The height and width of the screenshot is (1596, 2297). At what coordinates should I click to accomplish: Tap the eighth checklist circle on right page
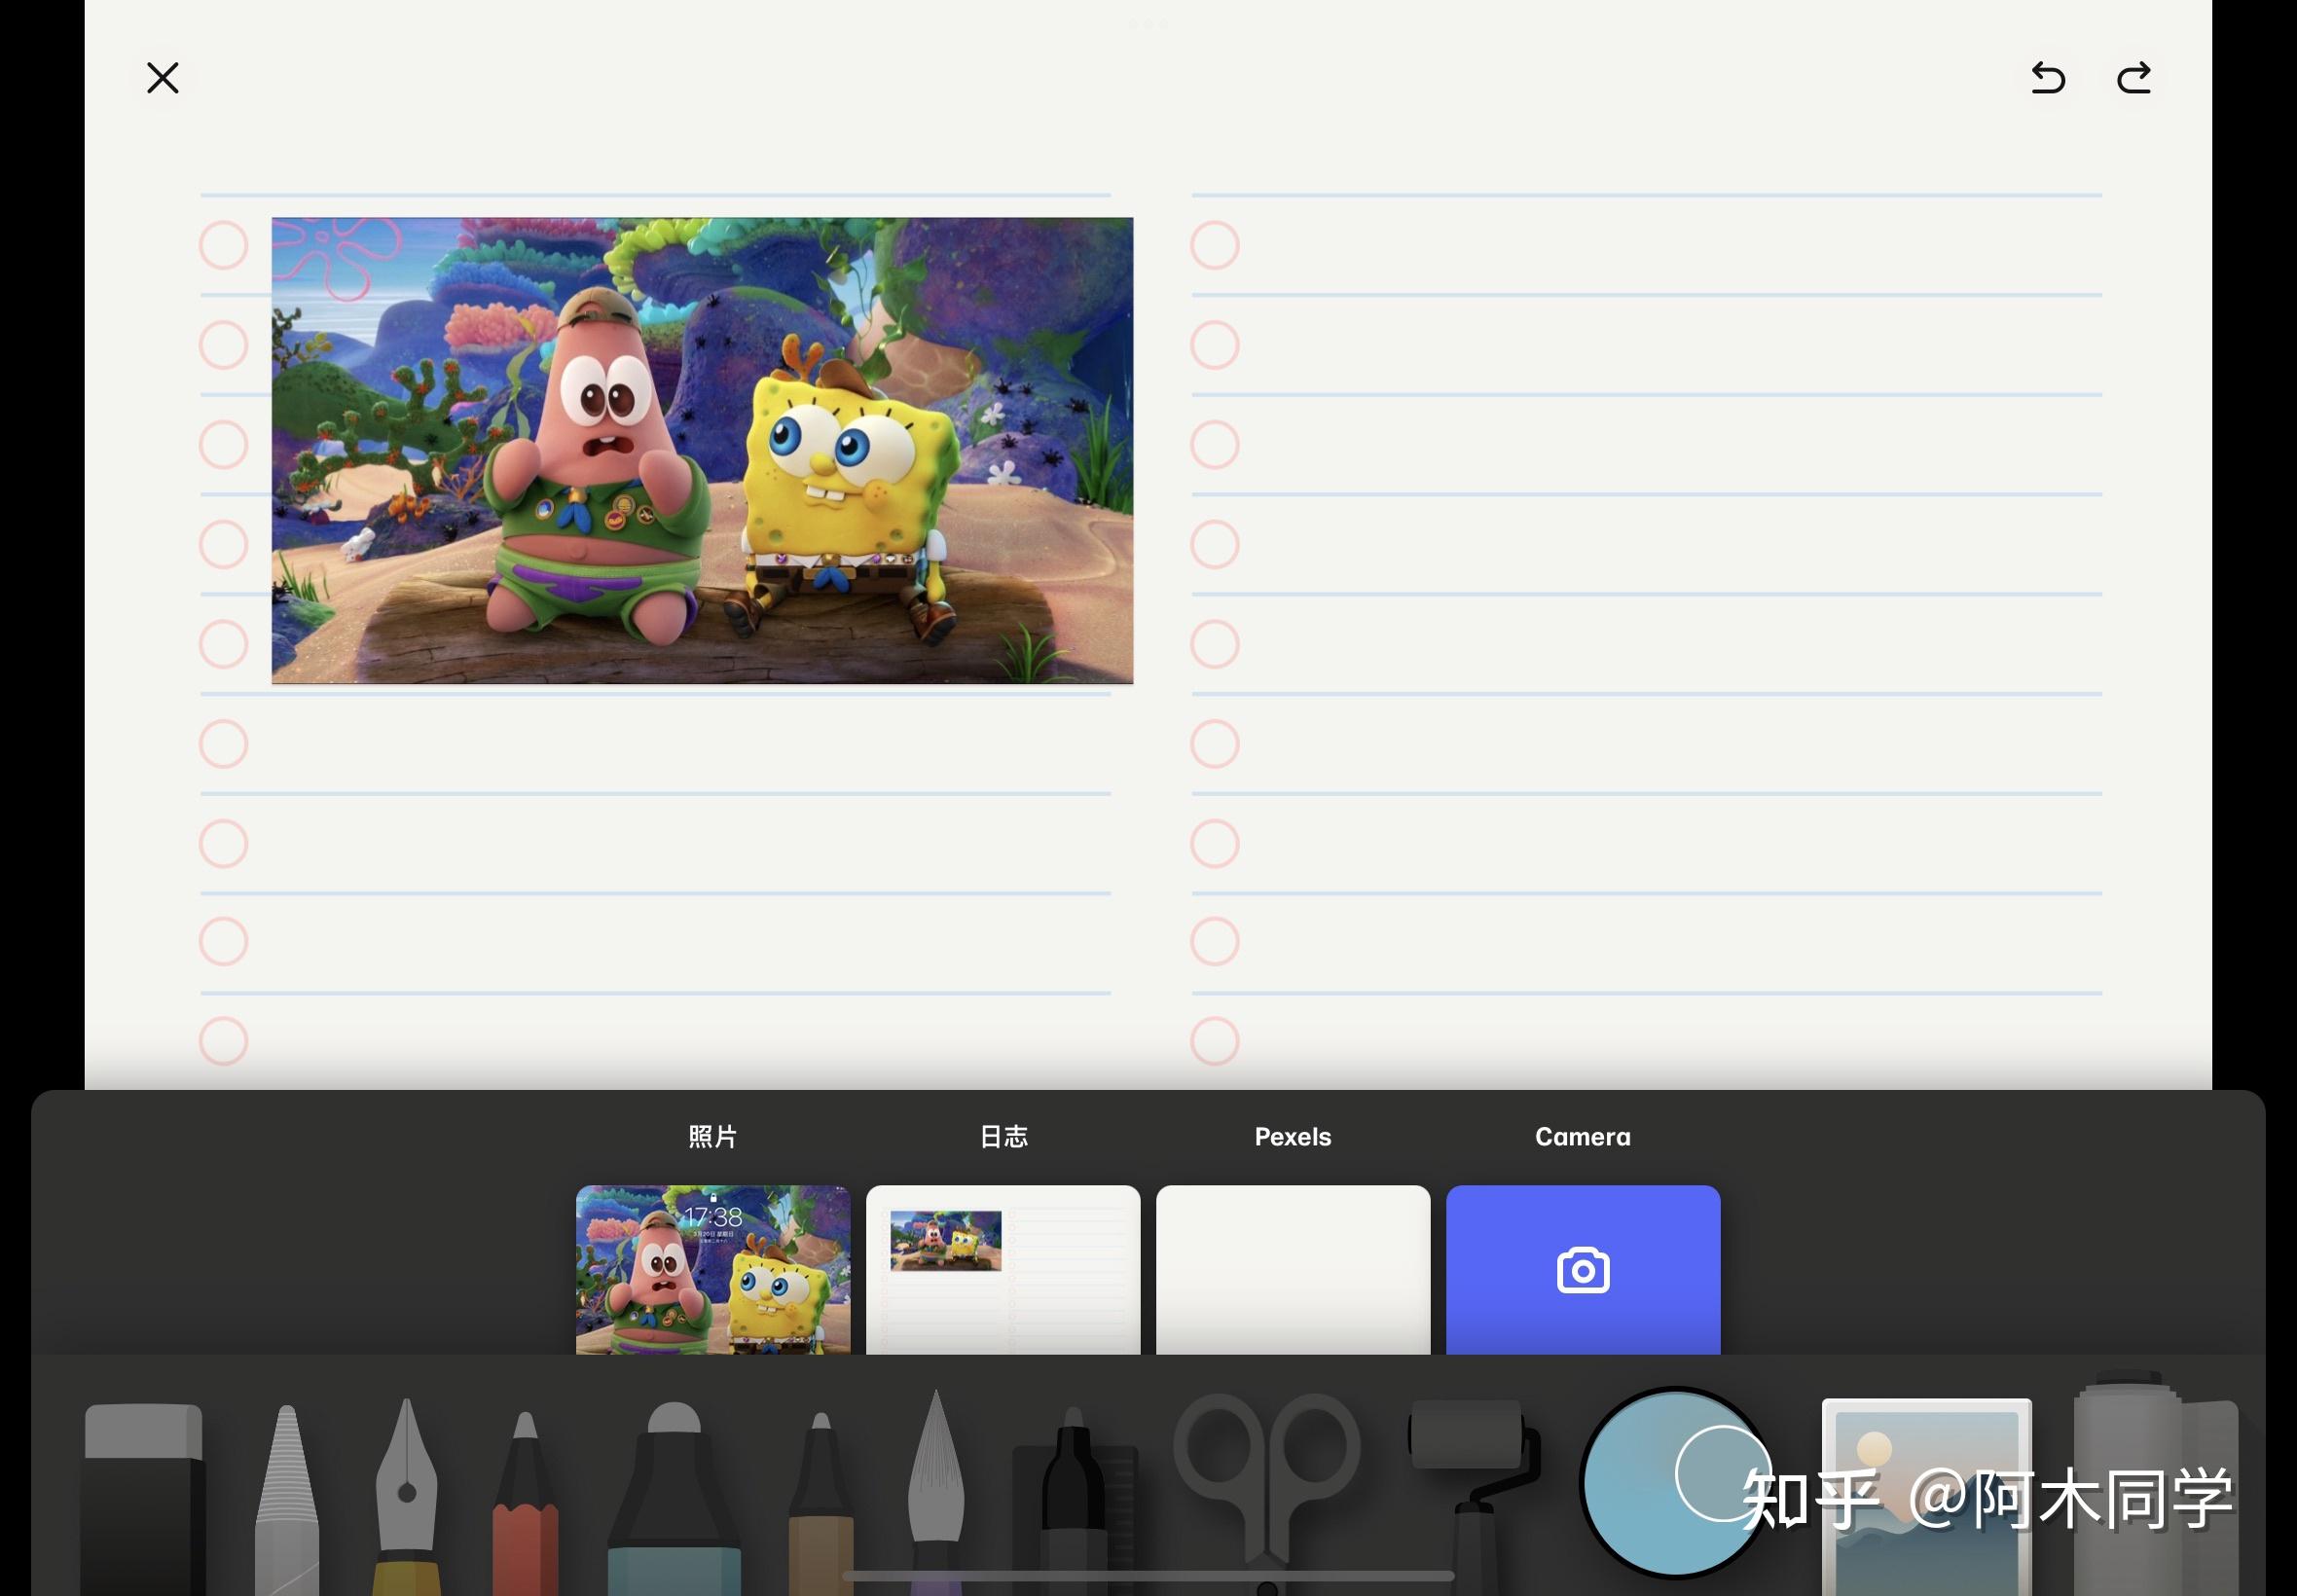coord(1215,941)
